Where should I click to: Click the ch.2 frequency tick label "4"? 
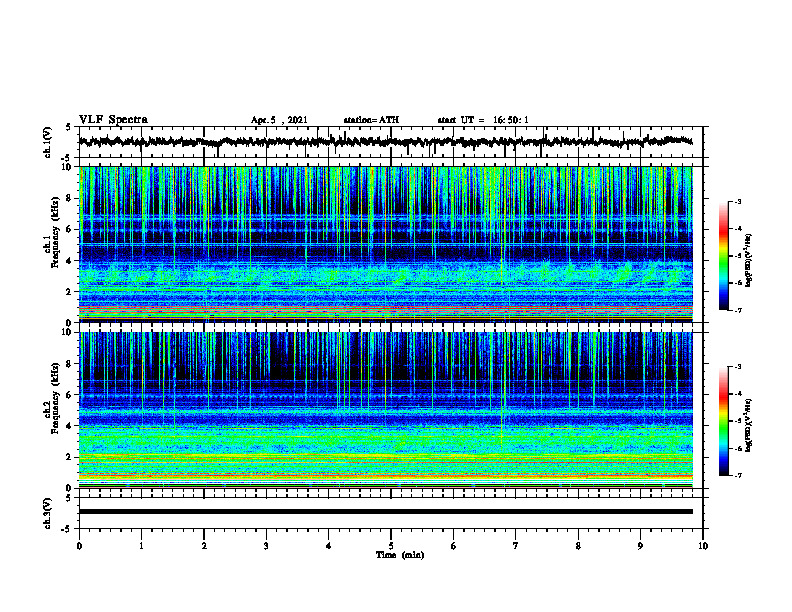[70, 426]
